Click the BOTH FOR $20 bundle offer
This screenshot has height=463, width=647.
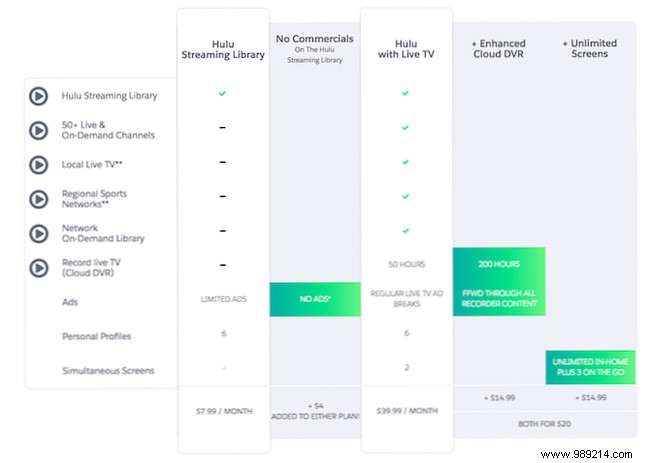544,424
